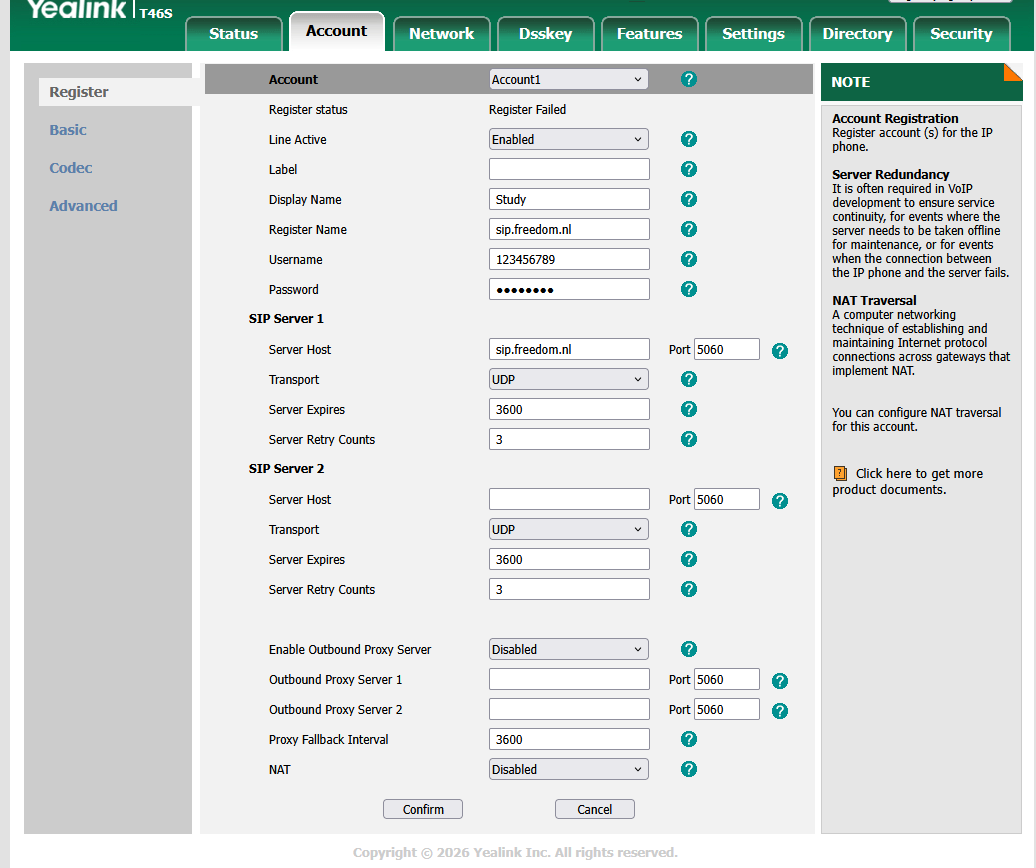Click the Cancel button
Screen dimensions: 1036x868
click(x=594, y=809)
